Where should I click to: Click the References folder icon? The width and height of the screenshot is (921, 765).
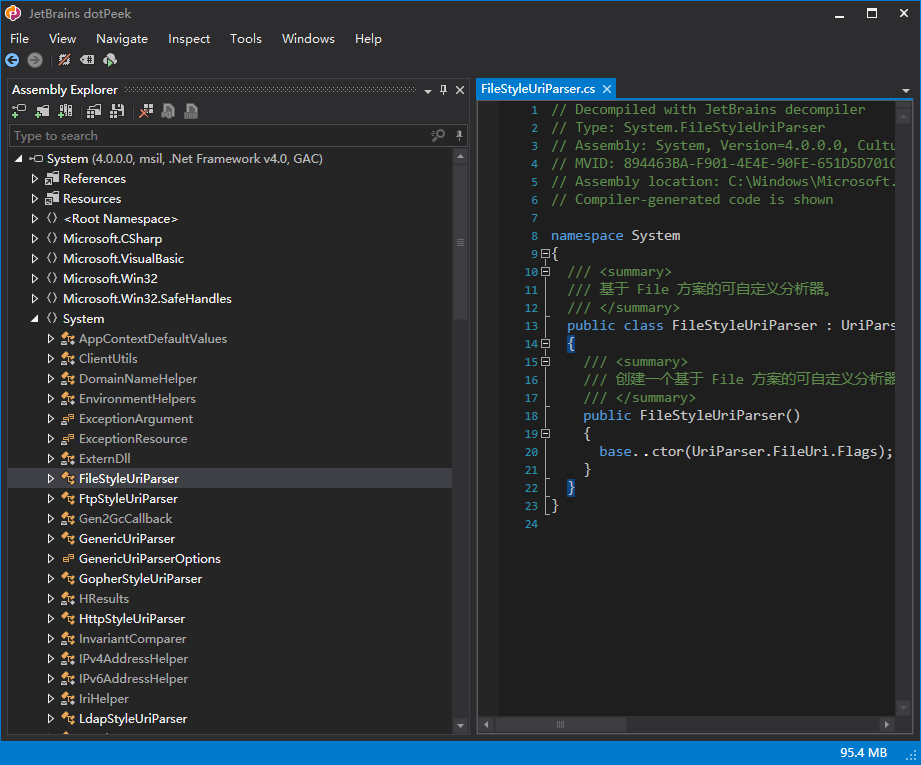[x=52, y=178]
